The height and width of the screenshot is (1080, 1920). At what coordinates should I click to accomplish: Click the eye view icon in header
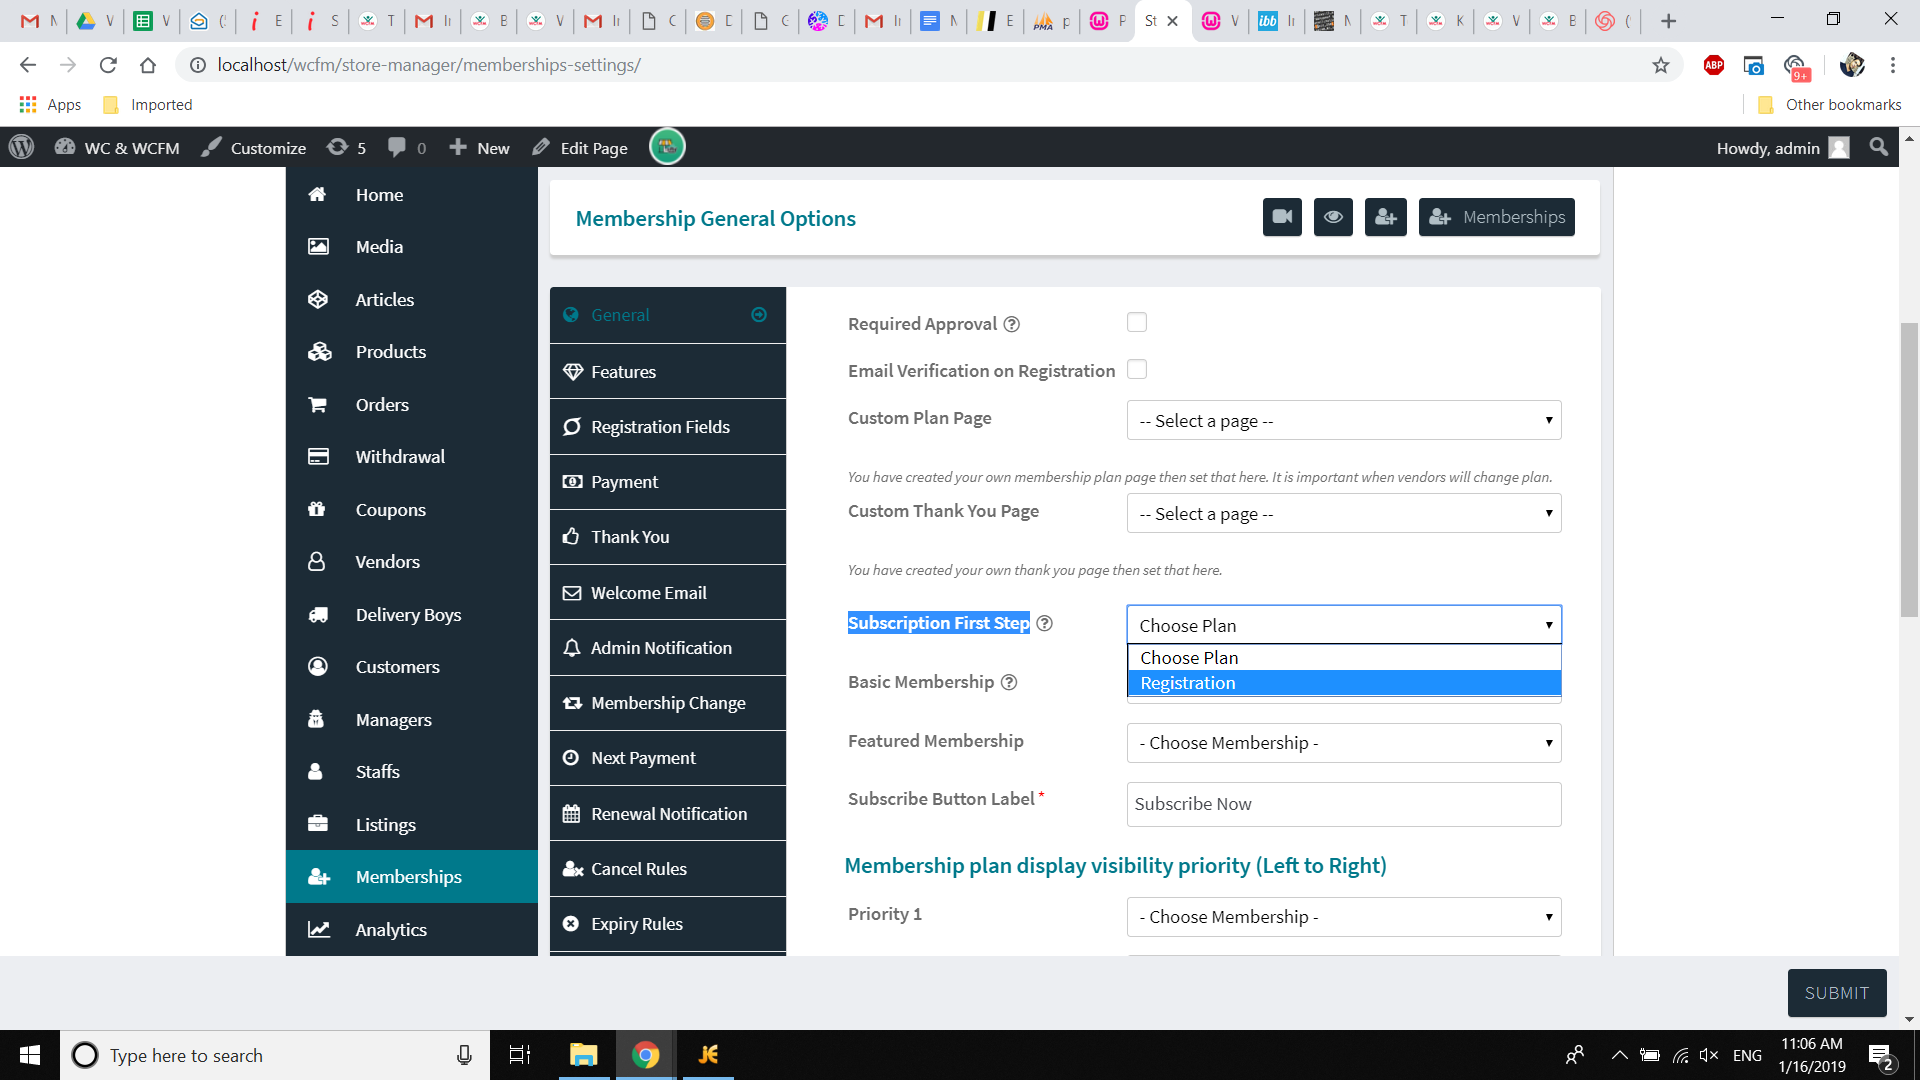point(1333,217)
